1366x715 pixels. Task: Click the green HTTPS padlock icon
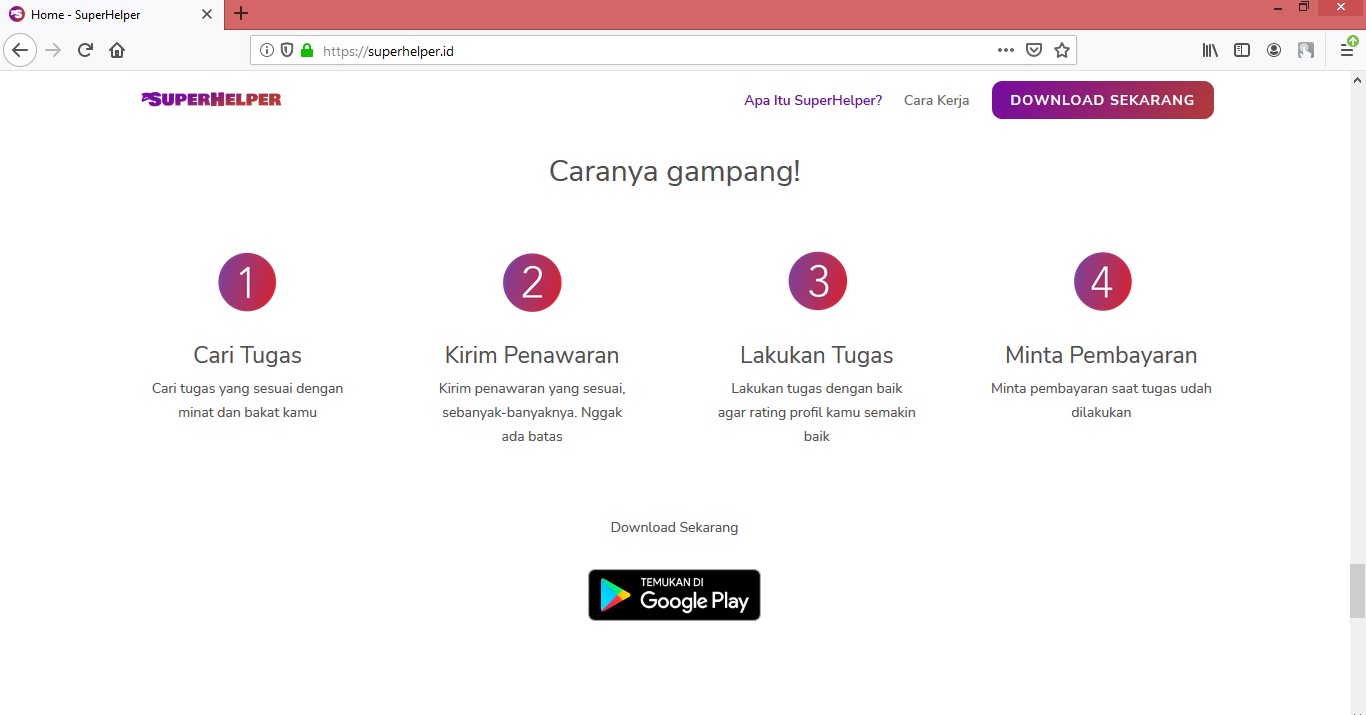tap(306, 50)
